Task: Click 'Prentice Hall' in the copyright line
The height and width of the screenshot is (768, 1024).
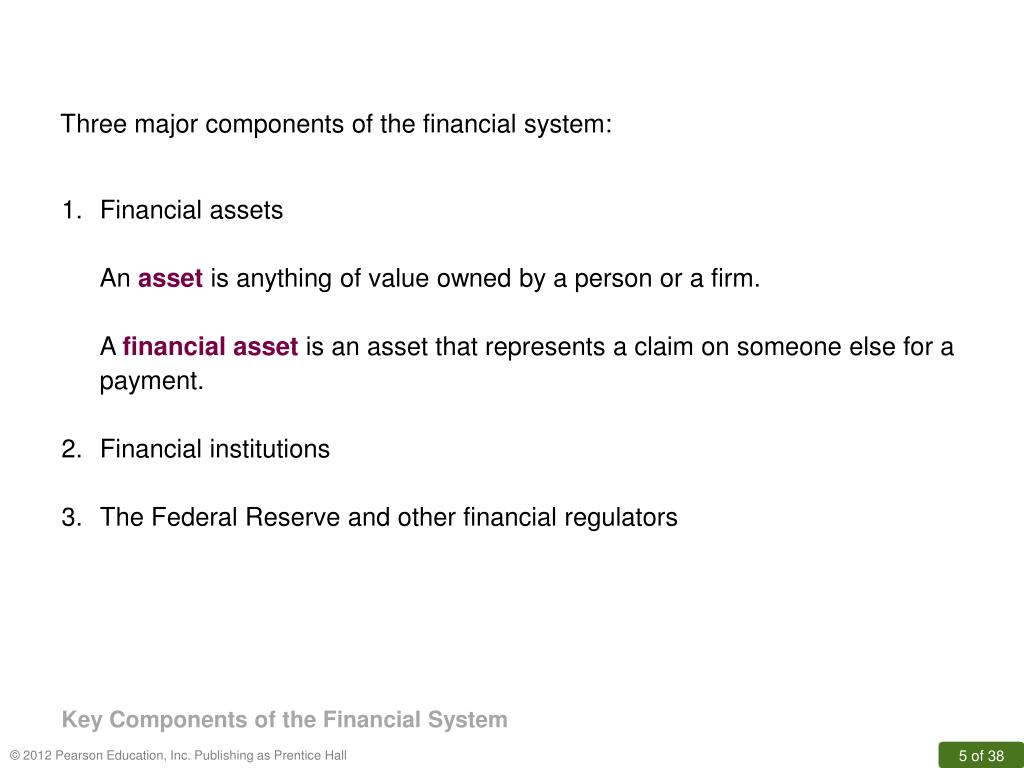Action: (310, 756)
